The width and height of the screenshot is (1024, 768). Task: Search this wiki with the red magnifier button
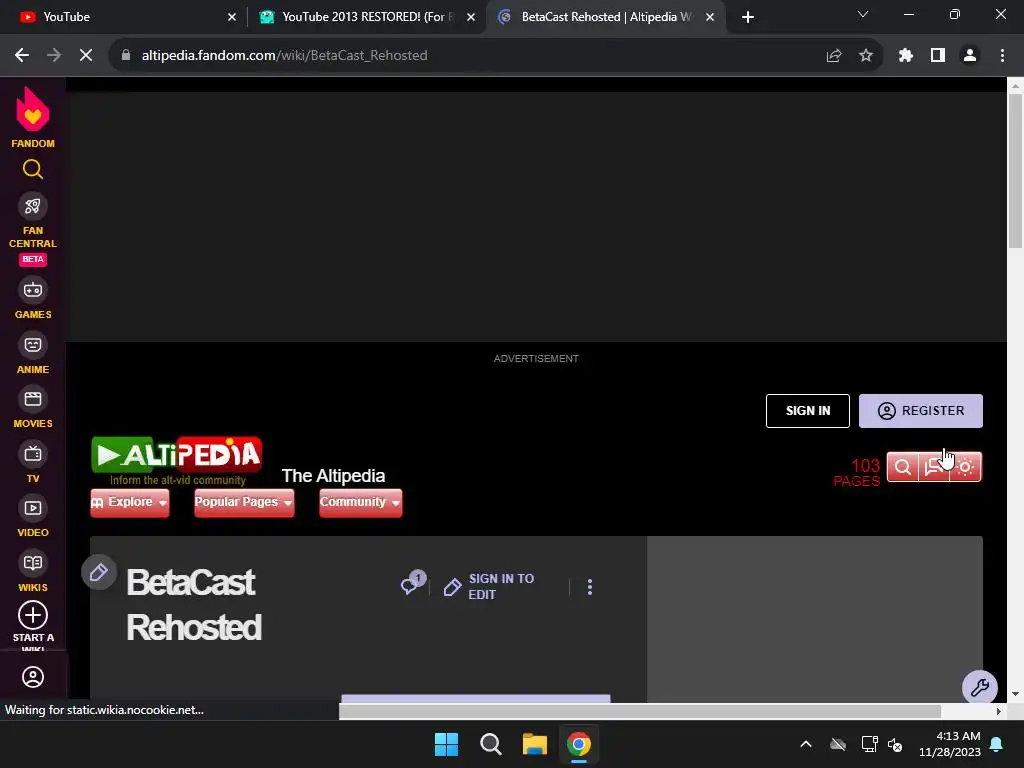[x=903, y=467]
